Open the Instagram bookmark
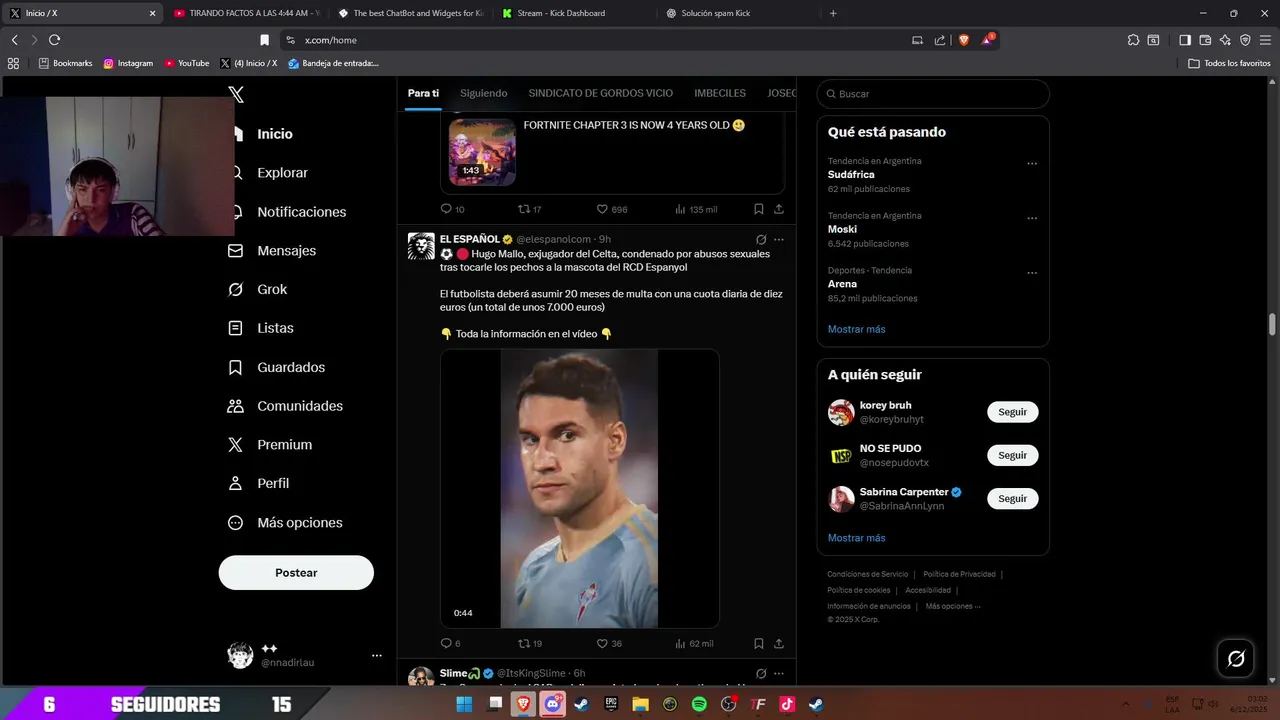 128,63
